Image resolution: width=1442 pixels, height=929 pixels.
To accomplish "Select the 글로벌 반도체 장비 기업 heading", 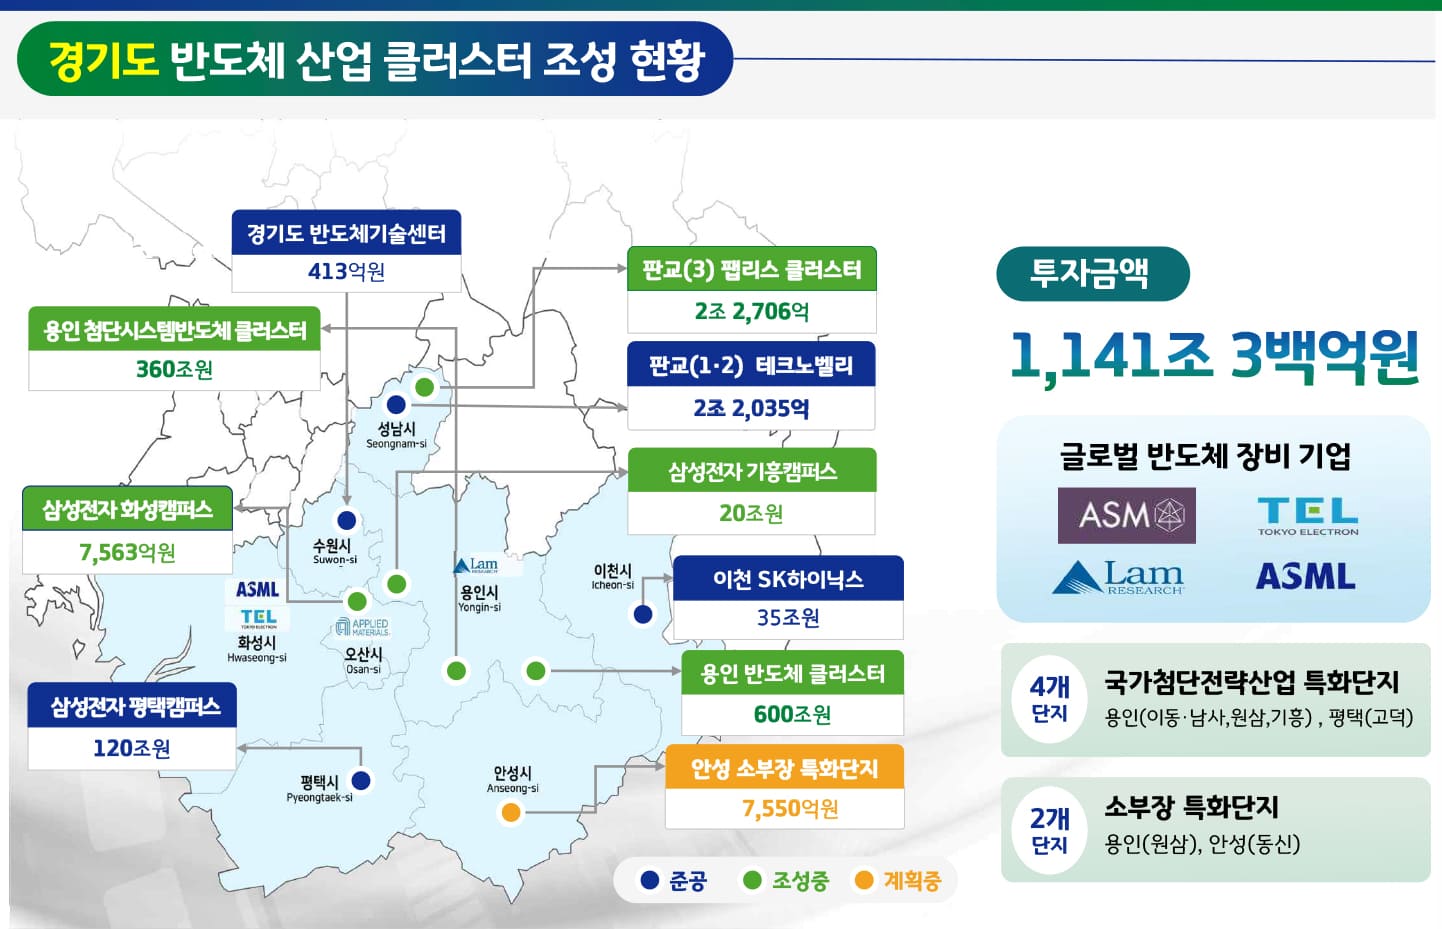I will pos(1205,456).
